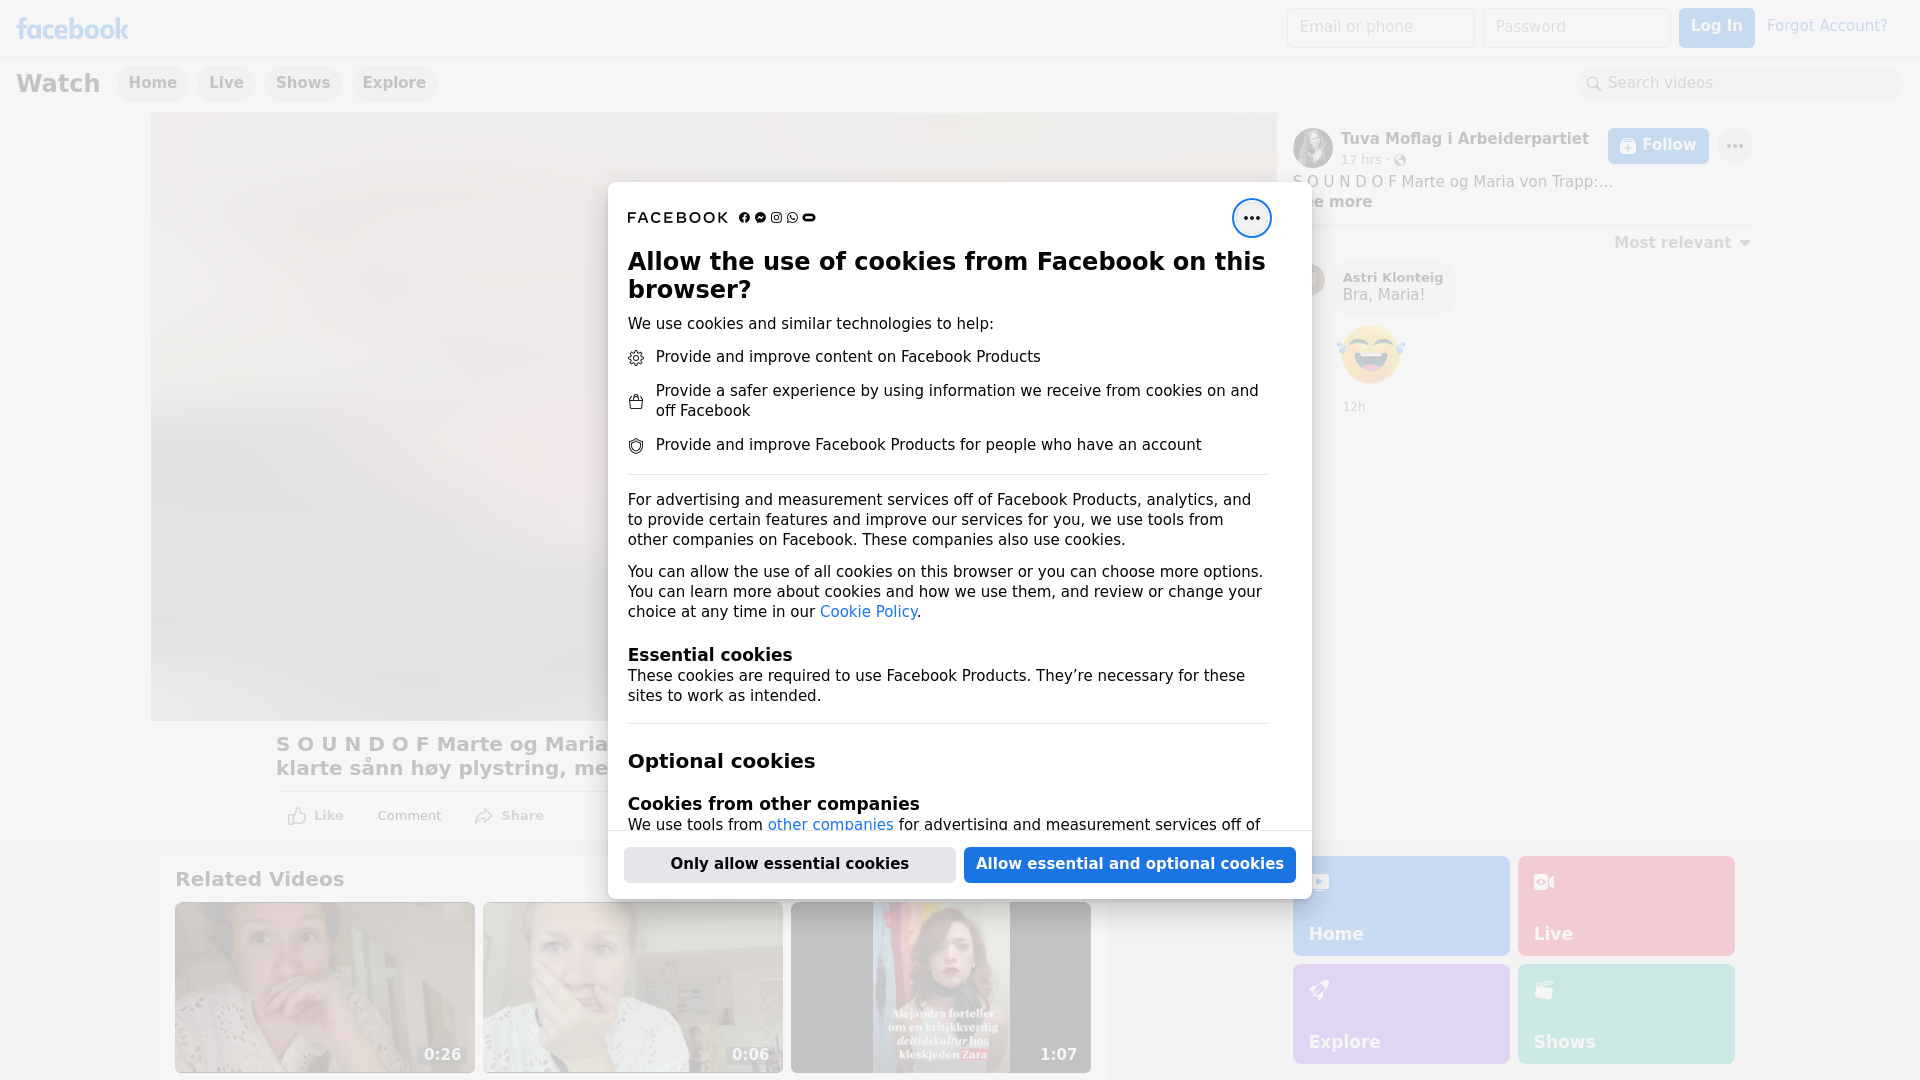Click commenter name Astri Klonteig

point(1393,278)
